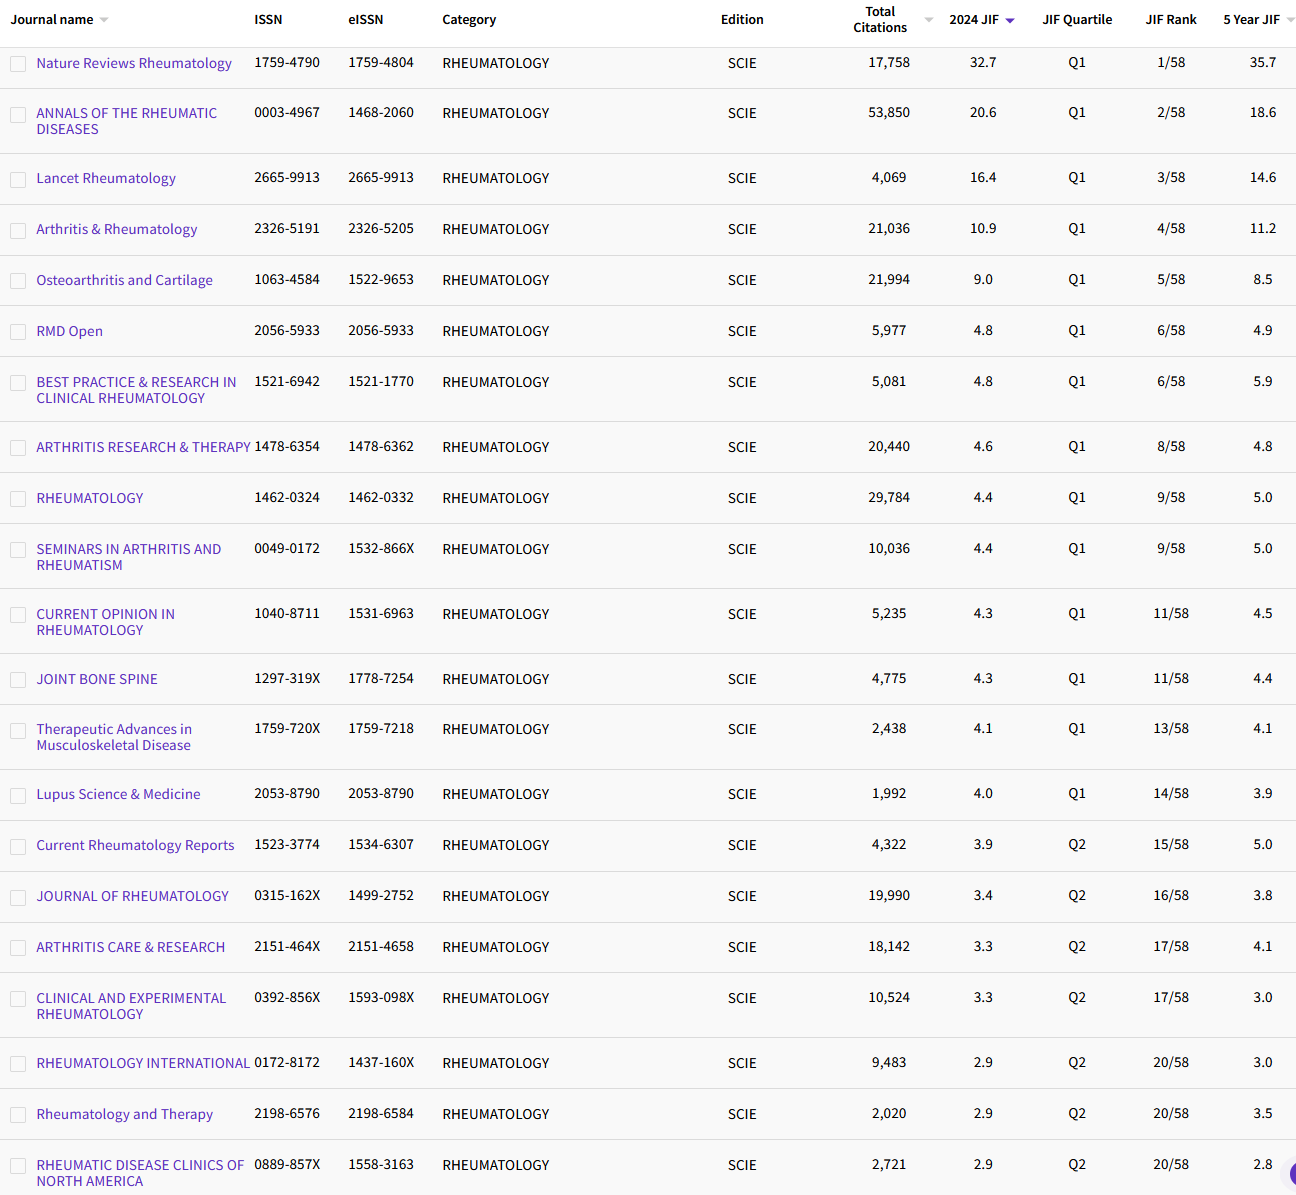This screenshot has width=1296, height=1195.
Task: Check the box beside RMD Open
Action: tap(18, 332)
